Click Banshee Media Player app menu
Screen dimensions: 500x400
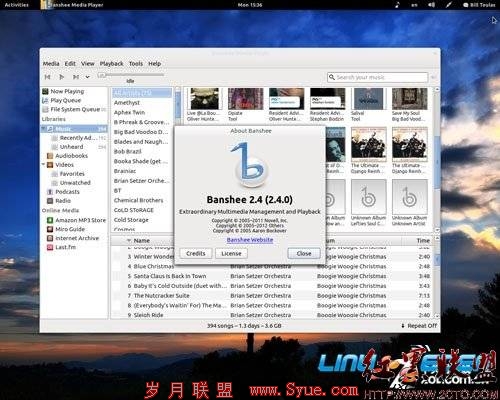coord(73,5)
